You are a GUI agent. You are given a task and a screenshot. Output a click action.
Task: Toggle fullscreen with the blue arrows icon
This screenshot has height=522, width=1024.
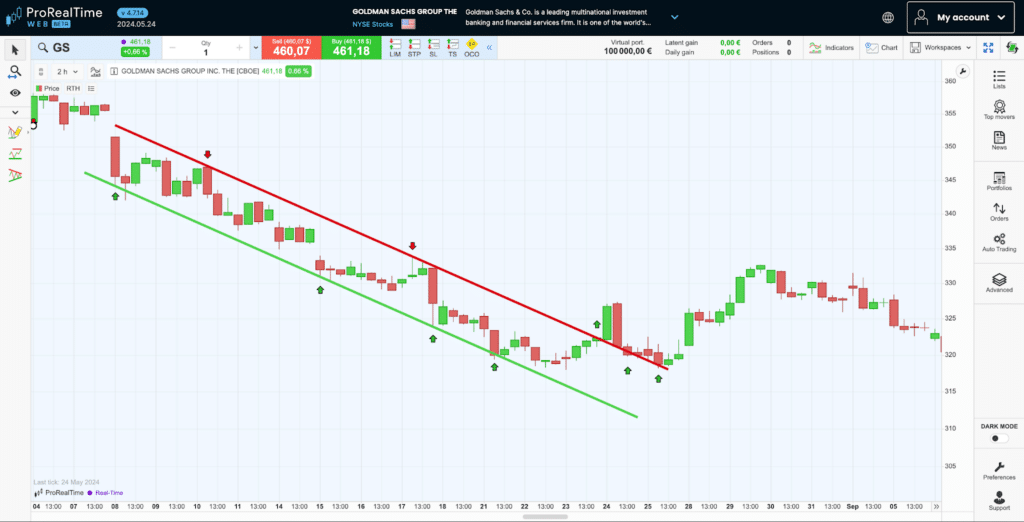[988, 48]
